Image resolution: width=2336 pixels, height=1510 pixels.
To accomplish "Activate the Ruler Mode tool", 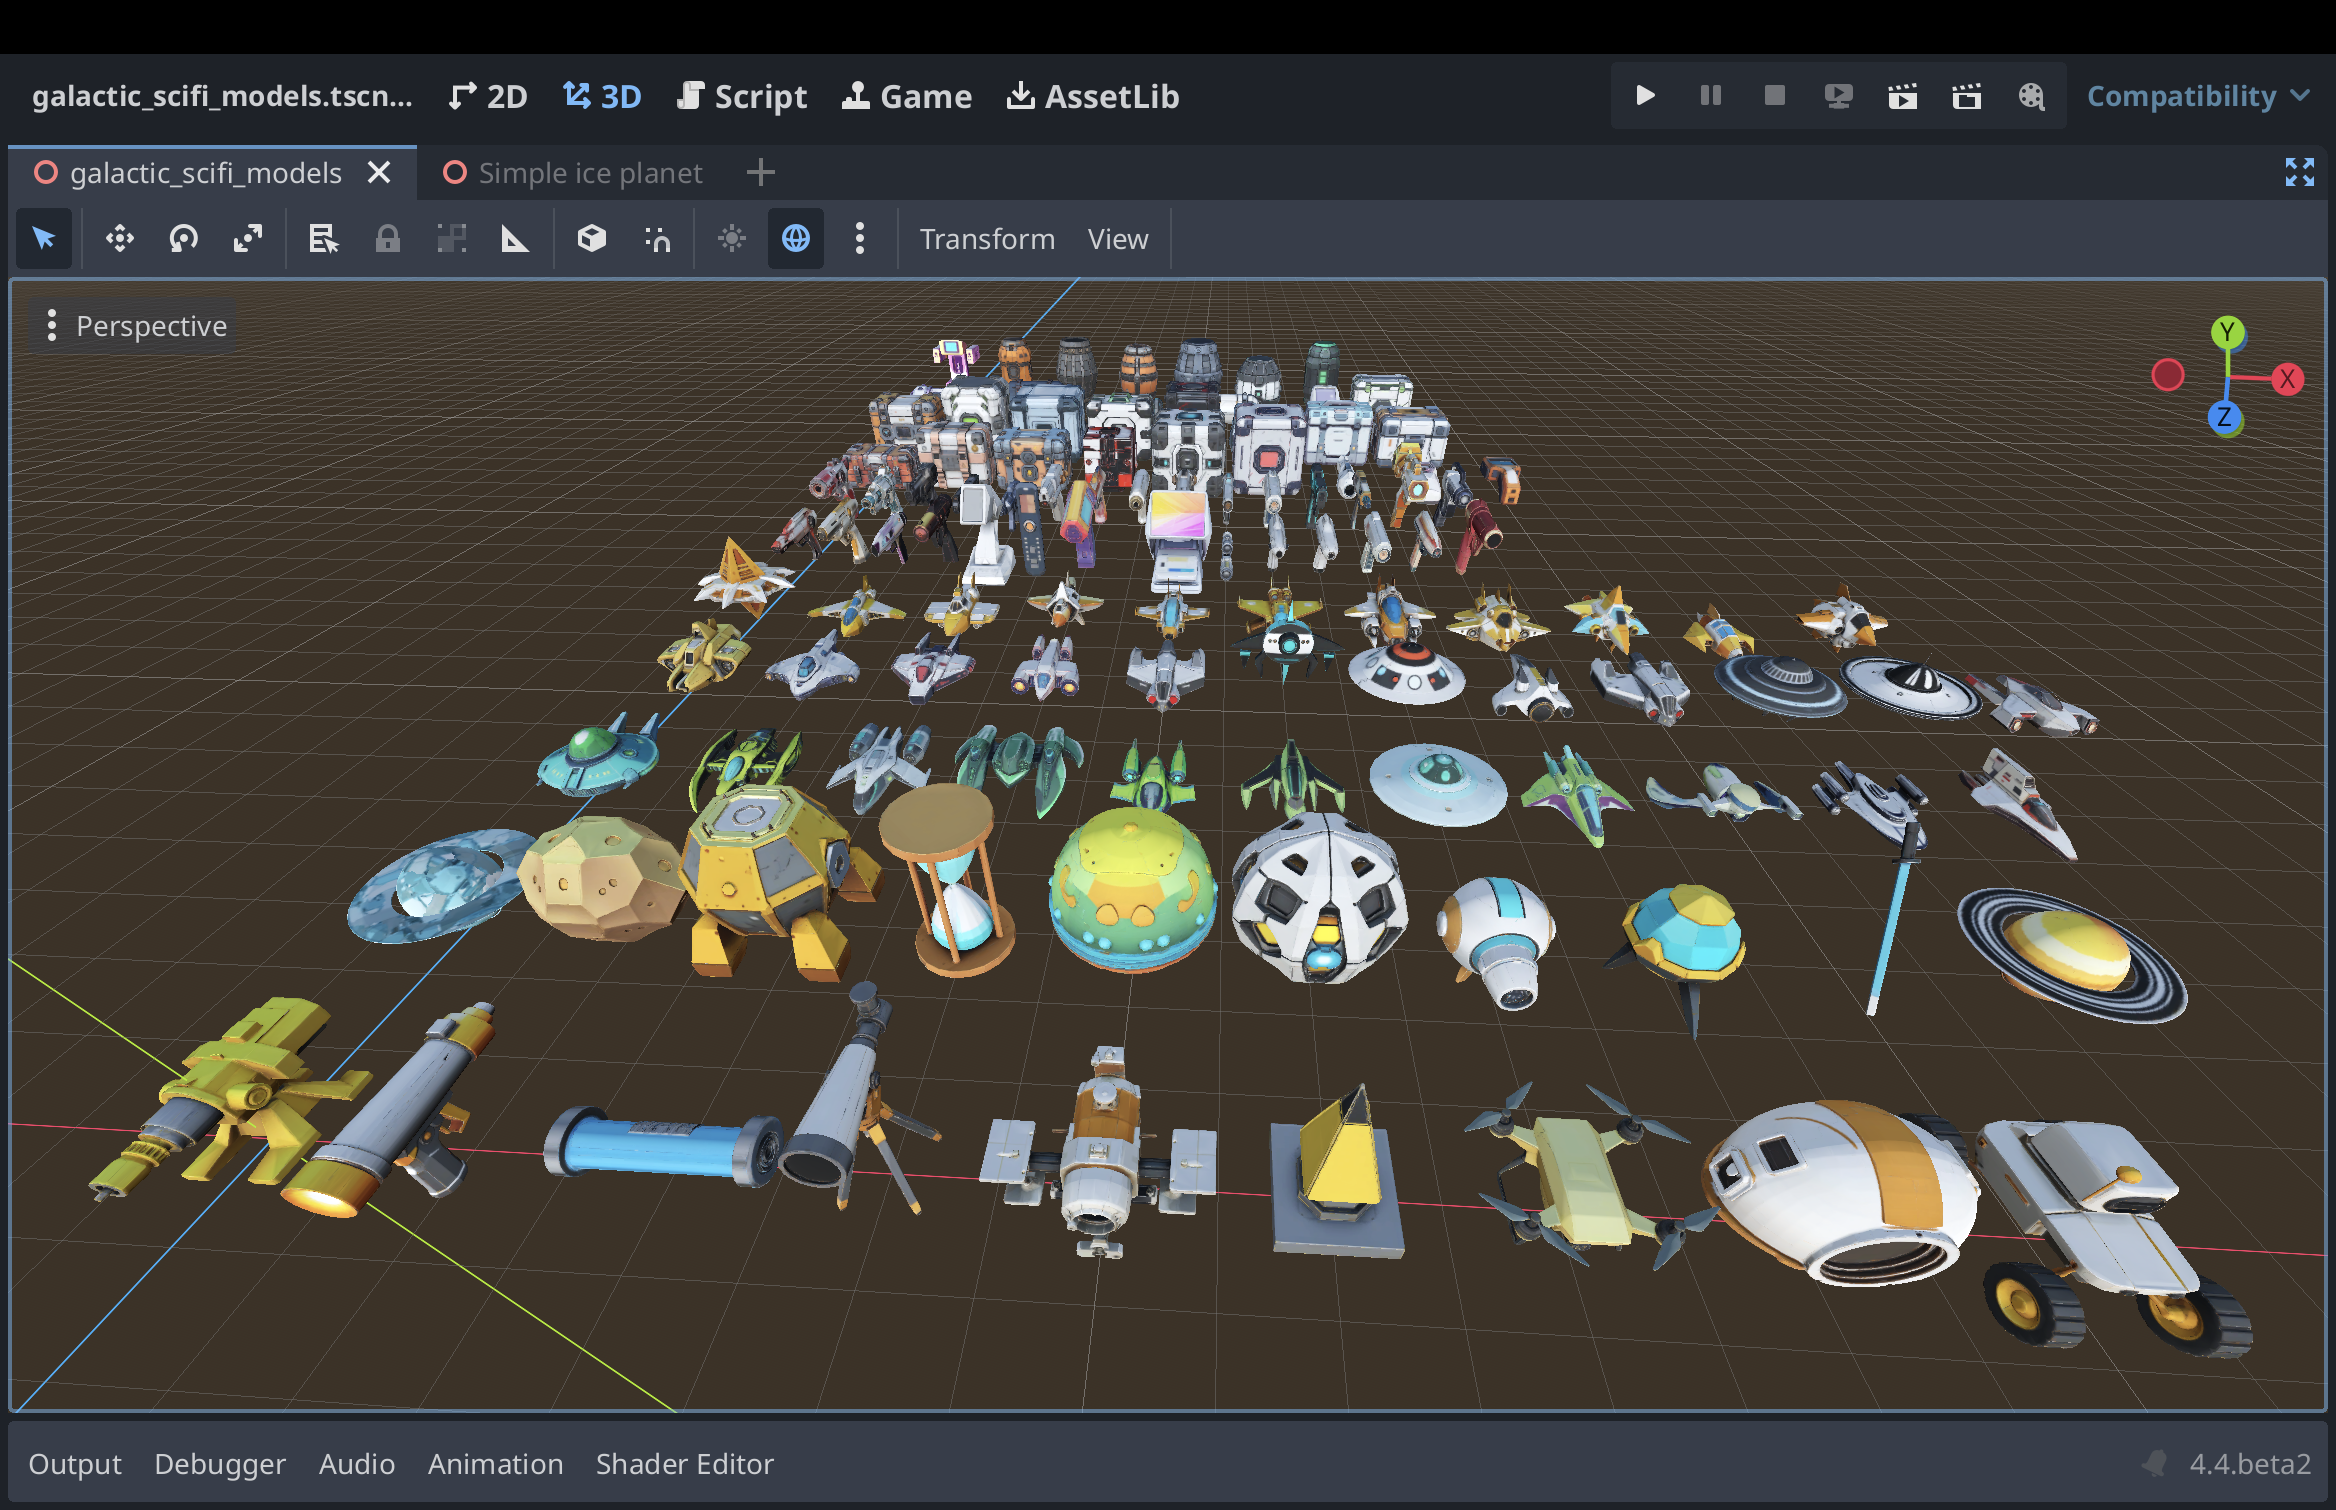I will (x=515, y=239).
